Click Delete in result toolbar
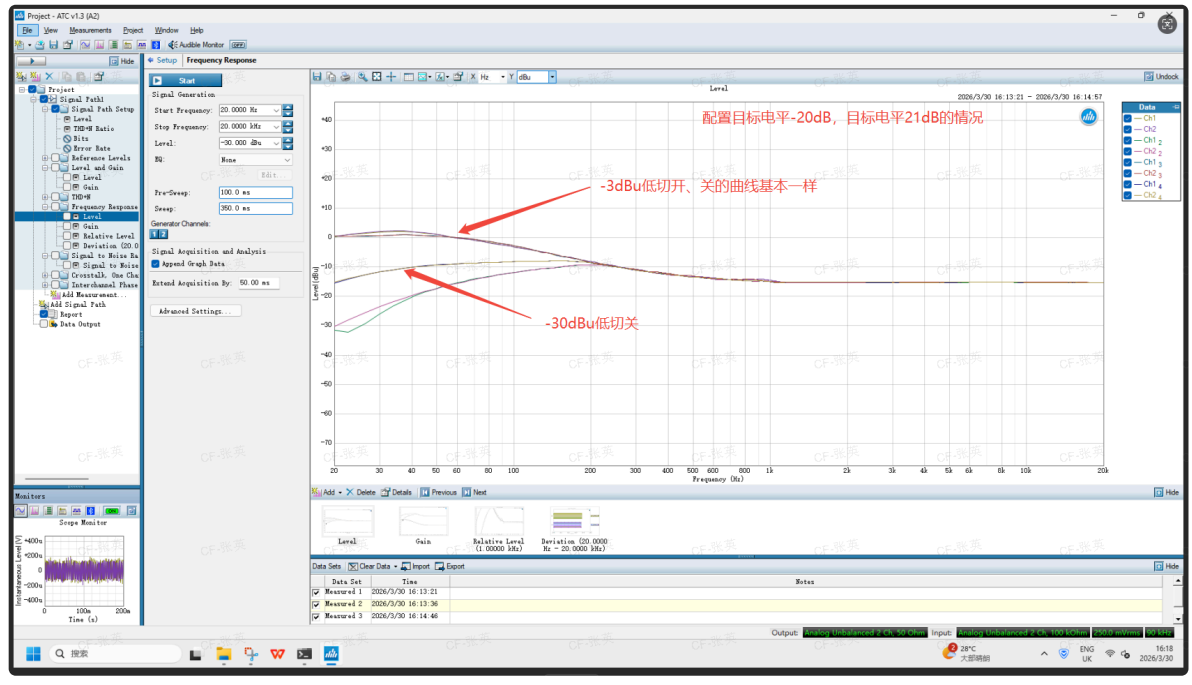This screenshot has height=685, width=1192. coord(361,493)
